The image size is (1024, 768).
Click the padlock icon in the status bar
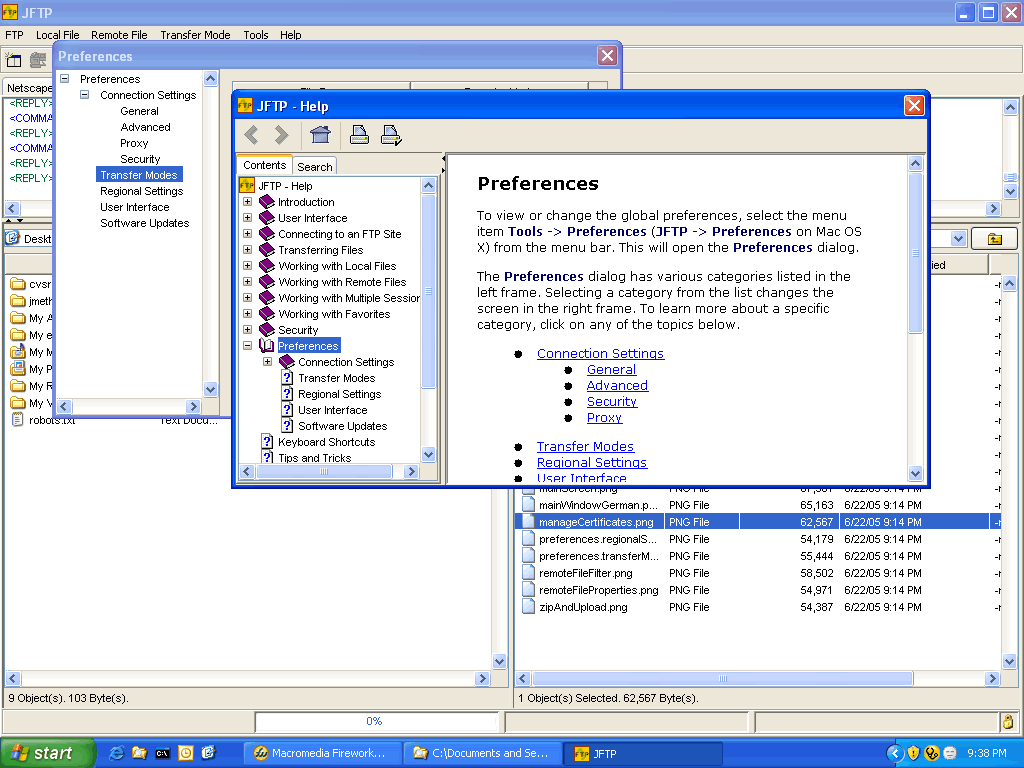1008,722
